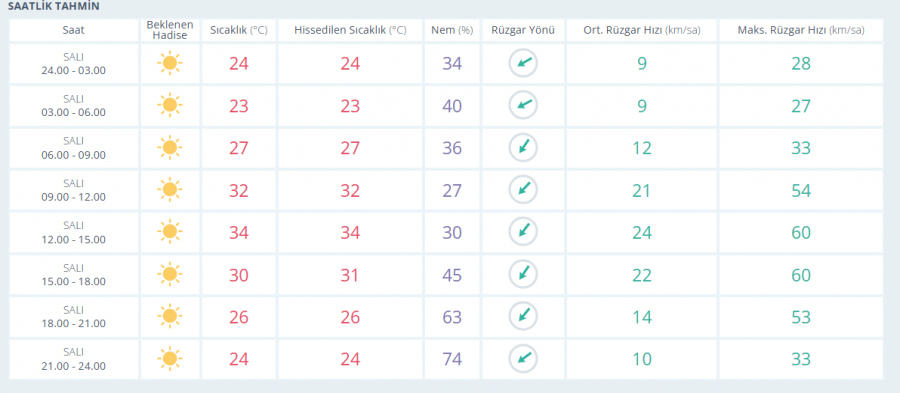The image size is (900, 393).
Task: Click wind direction arrow in 15.00 - 18.00 row
Action: [x=523, y=274]
